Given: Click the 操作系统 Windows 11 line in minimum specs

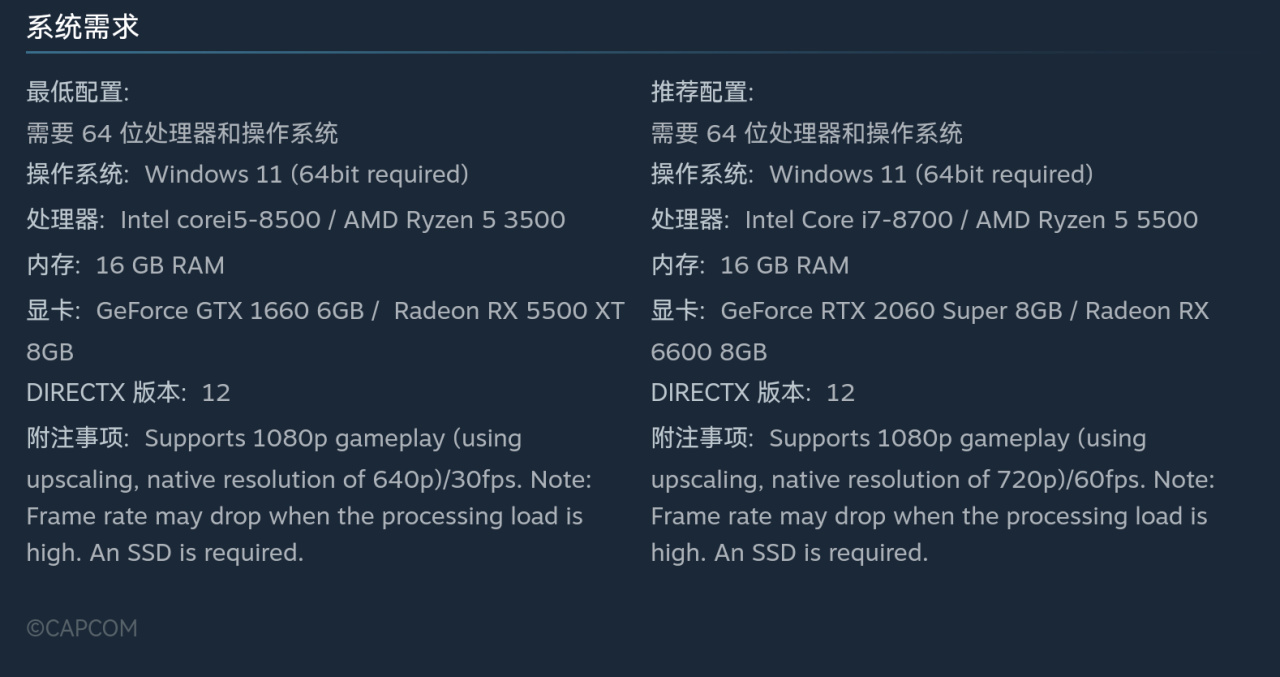Looking at the screenshot, I should (247, 174).
